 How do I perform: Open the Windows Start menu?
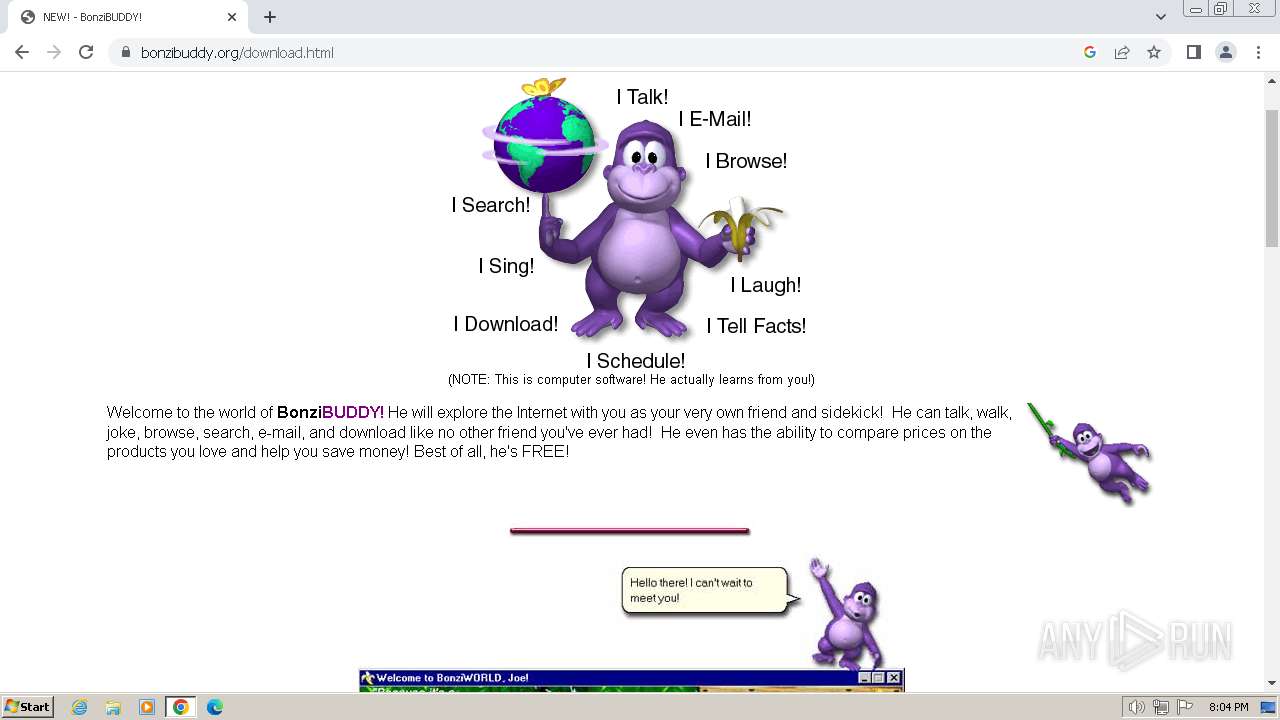point(28,706)
